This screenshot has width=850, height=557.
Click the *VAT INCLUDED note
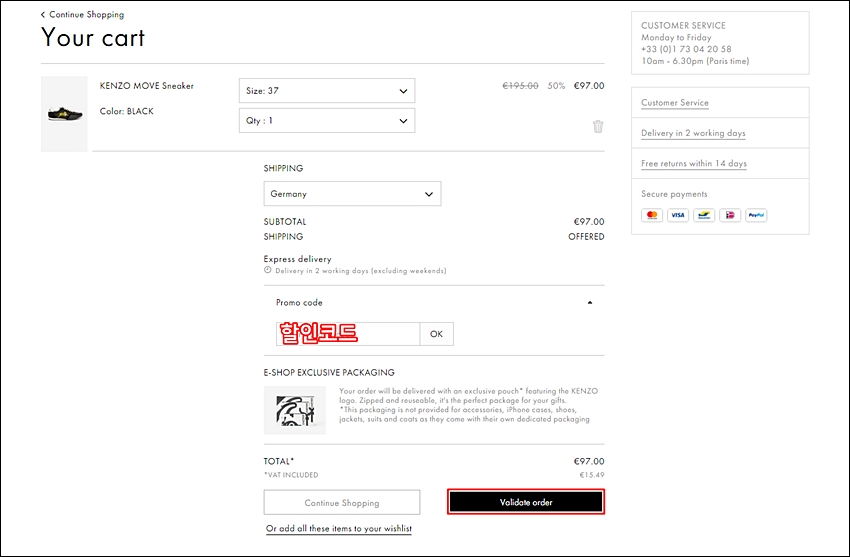(x=291, y=475)
